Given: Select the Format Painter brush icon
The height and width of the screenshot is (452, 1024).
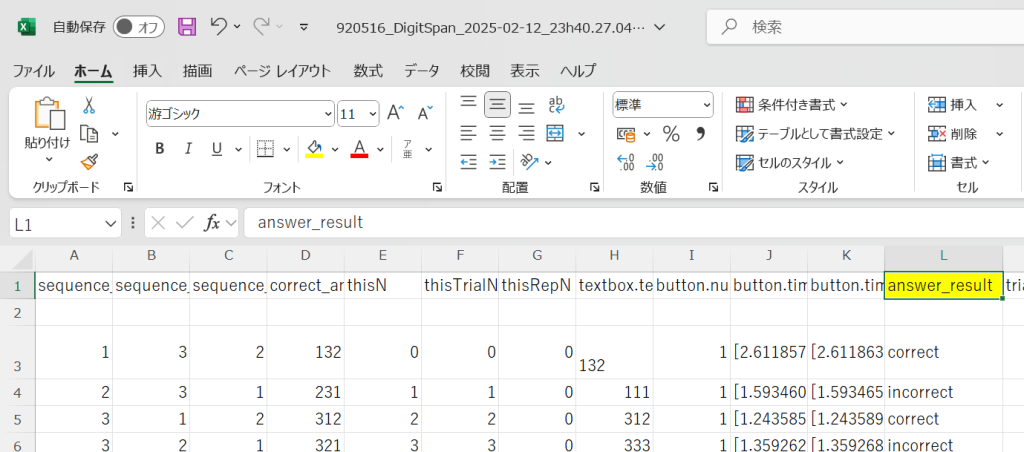Looking at the screenshot, I should (x=89, y=162).
